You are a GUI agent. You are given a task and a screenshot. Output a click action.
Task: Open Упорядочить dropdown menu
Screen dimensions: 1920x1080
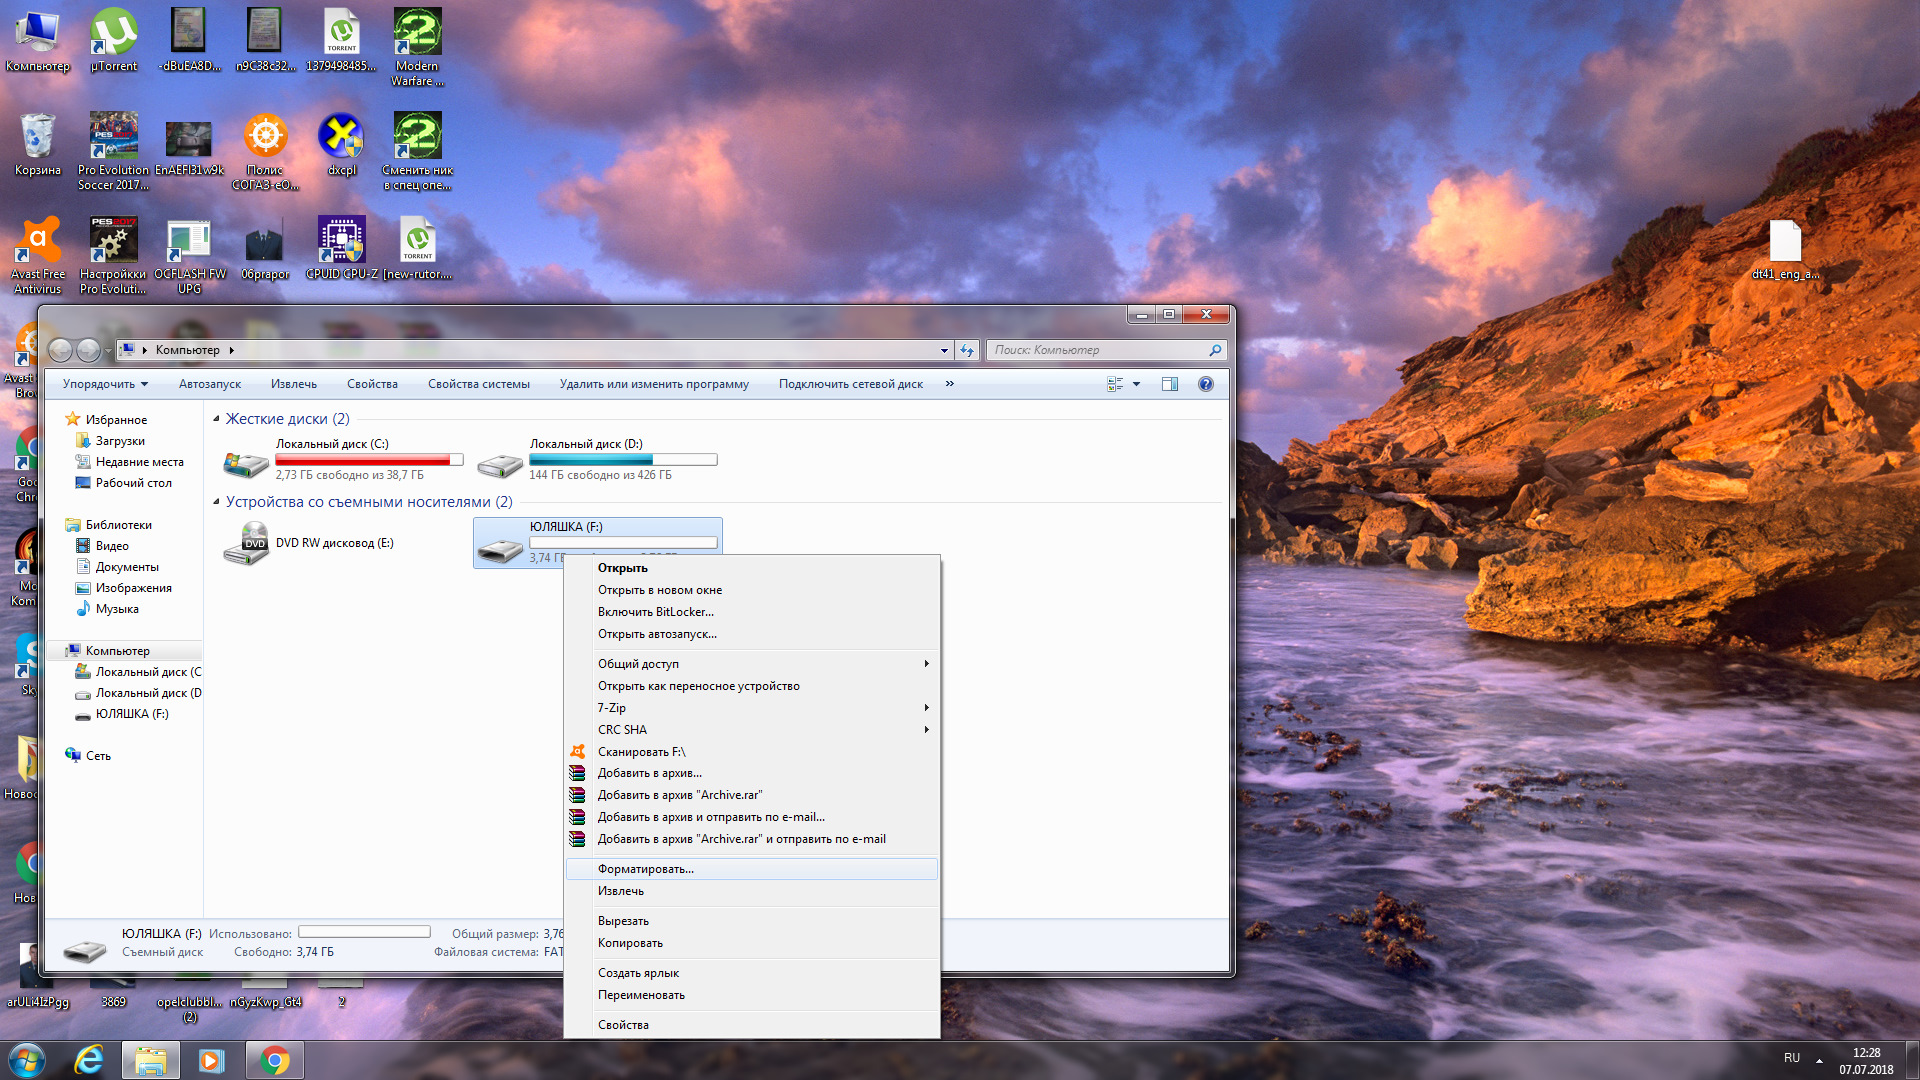coord(105,384)
